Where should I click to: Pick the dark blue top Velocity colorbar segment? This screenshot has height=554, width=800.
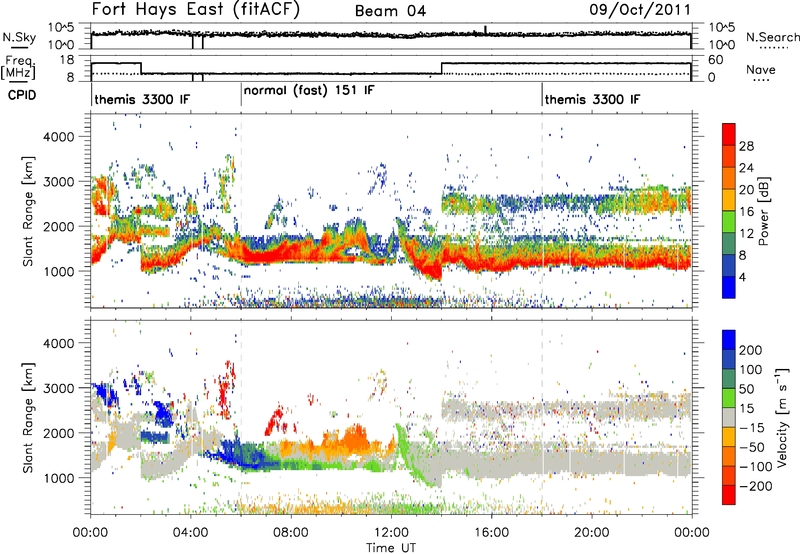pyautogui.click(x=729, y=339)
